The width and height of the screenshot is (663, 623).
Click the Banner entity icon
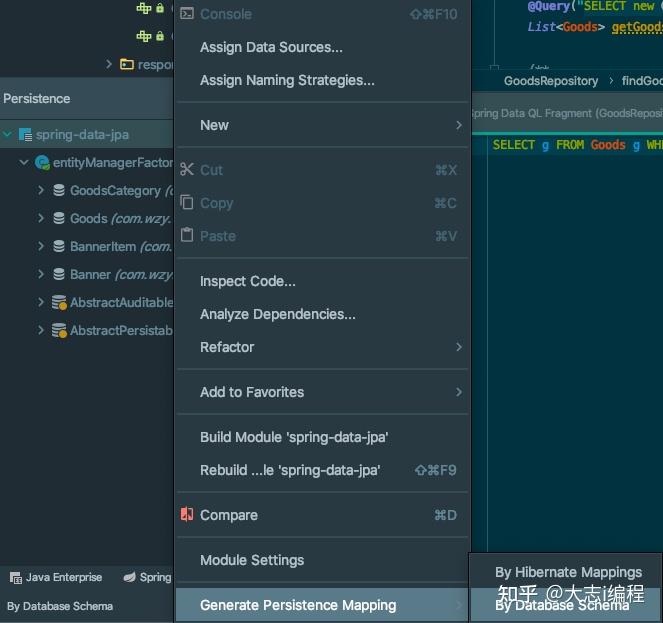click(59, 274)
